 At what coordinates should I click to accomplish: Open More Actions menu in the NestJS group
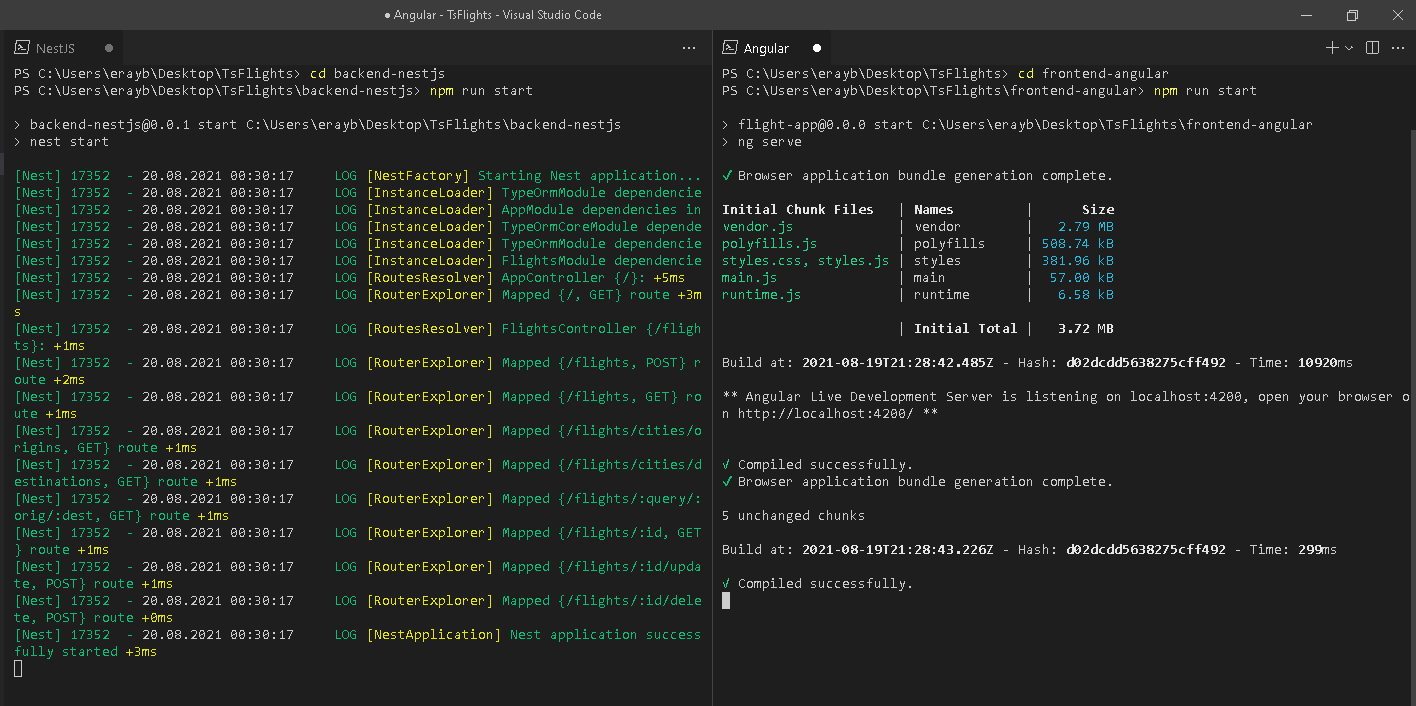(x=688, y=48)
